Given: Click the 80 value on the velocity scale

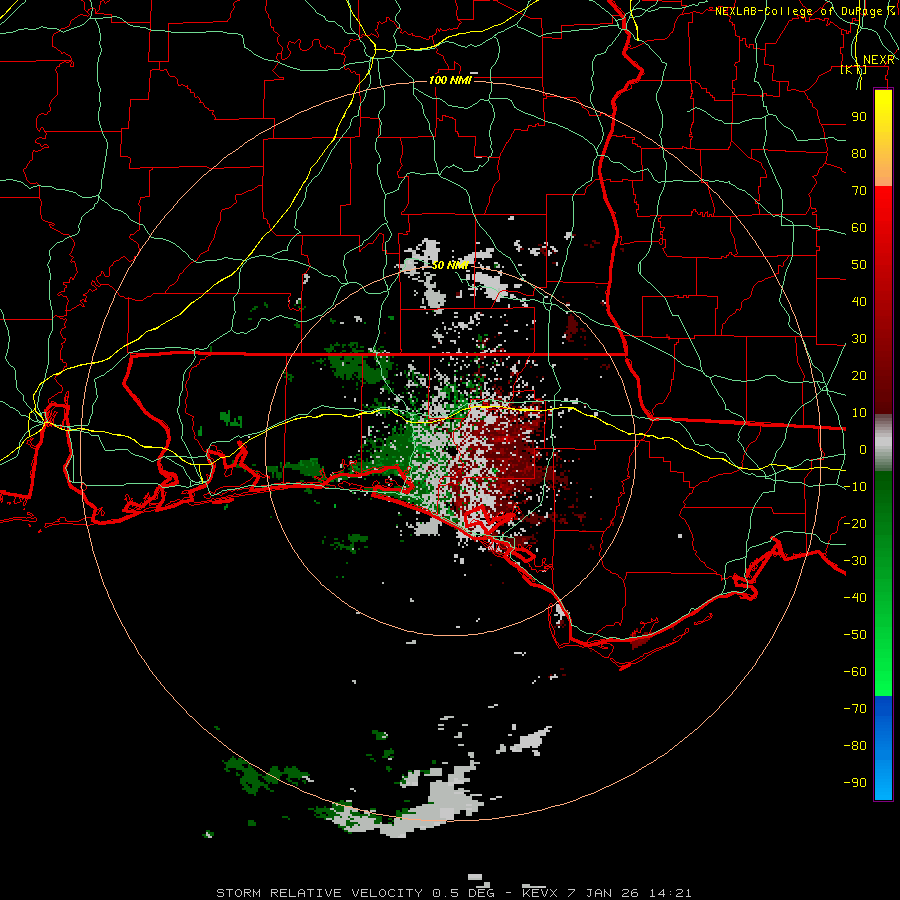Looking at the screenshot, I should (x=859, y=154).
